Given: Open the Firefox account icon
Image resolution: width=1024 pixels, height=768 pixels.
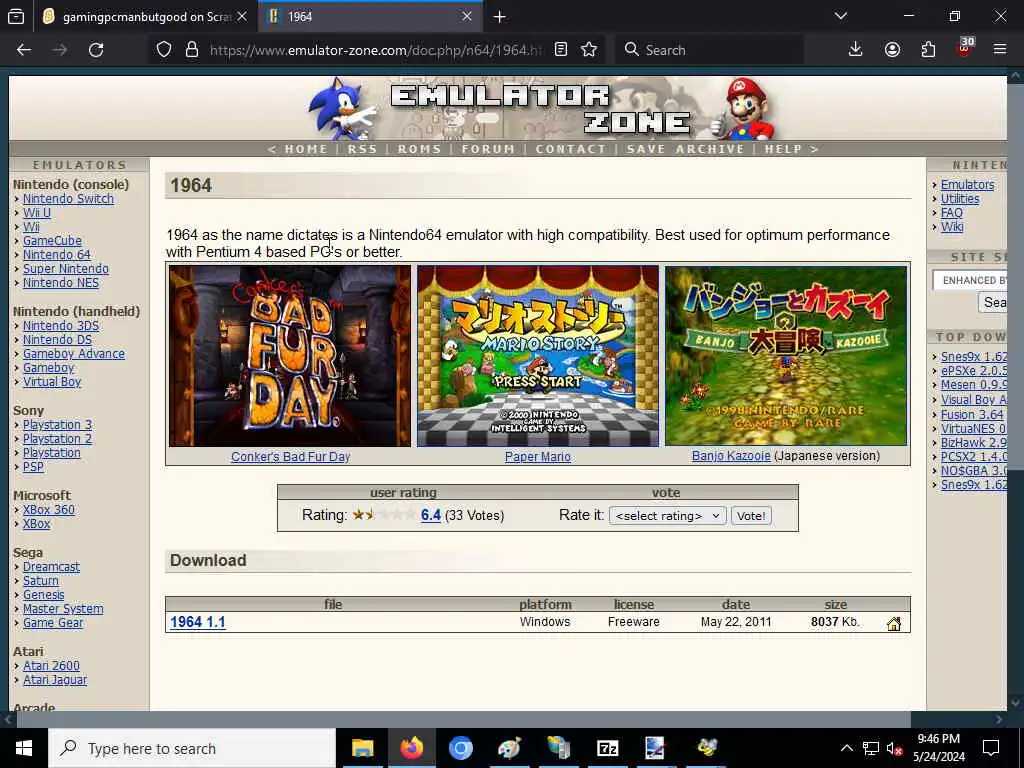Looking at the screenshot, I should click(892, 50).
